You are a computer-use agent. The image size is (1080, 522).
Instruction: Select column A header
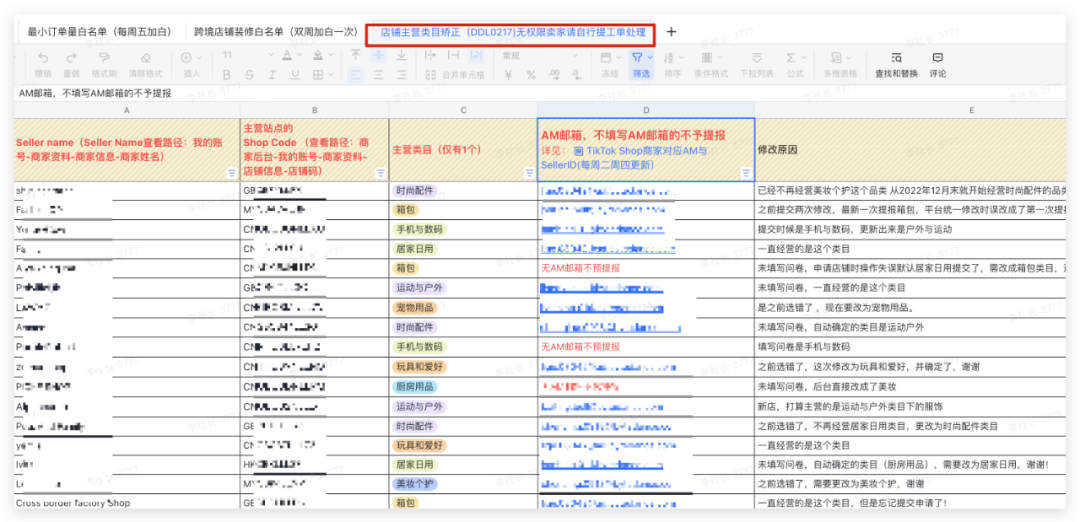click(127, 110)
